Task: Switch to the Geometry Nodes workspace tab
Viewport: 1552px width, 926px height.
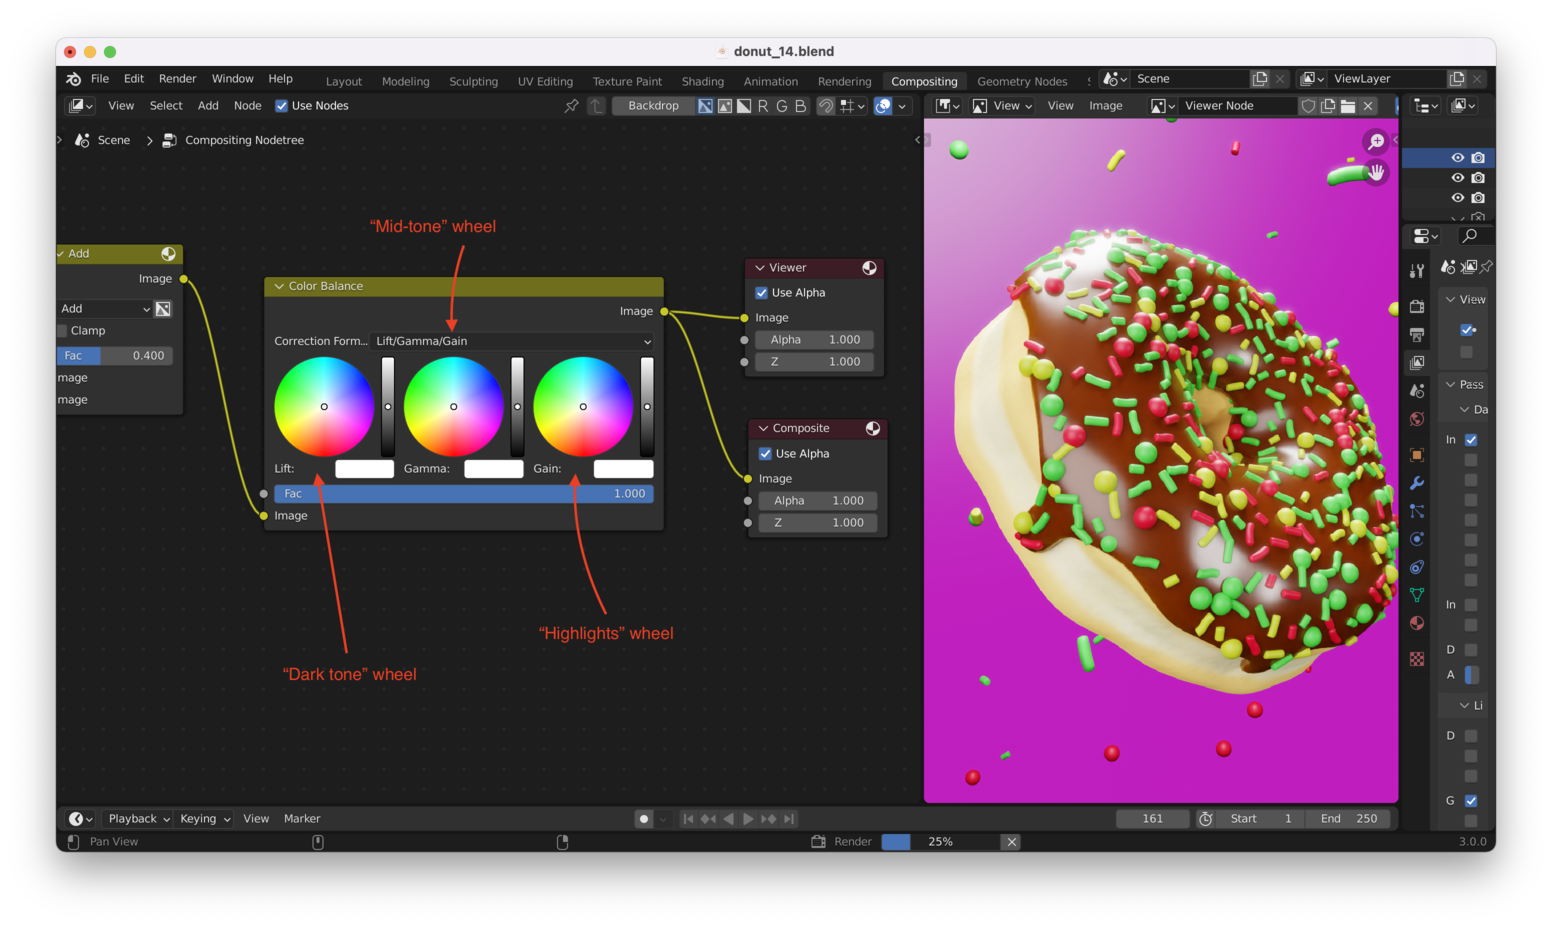Action: tap(1023, 81)
